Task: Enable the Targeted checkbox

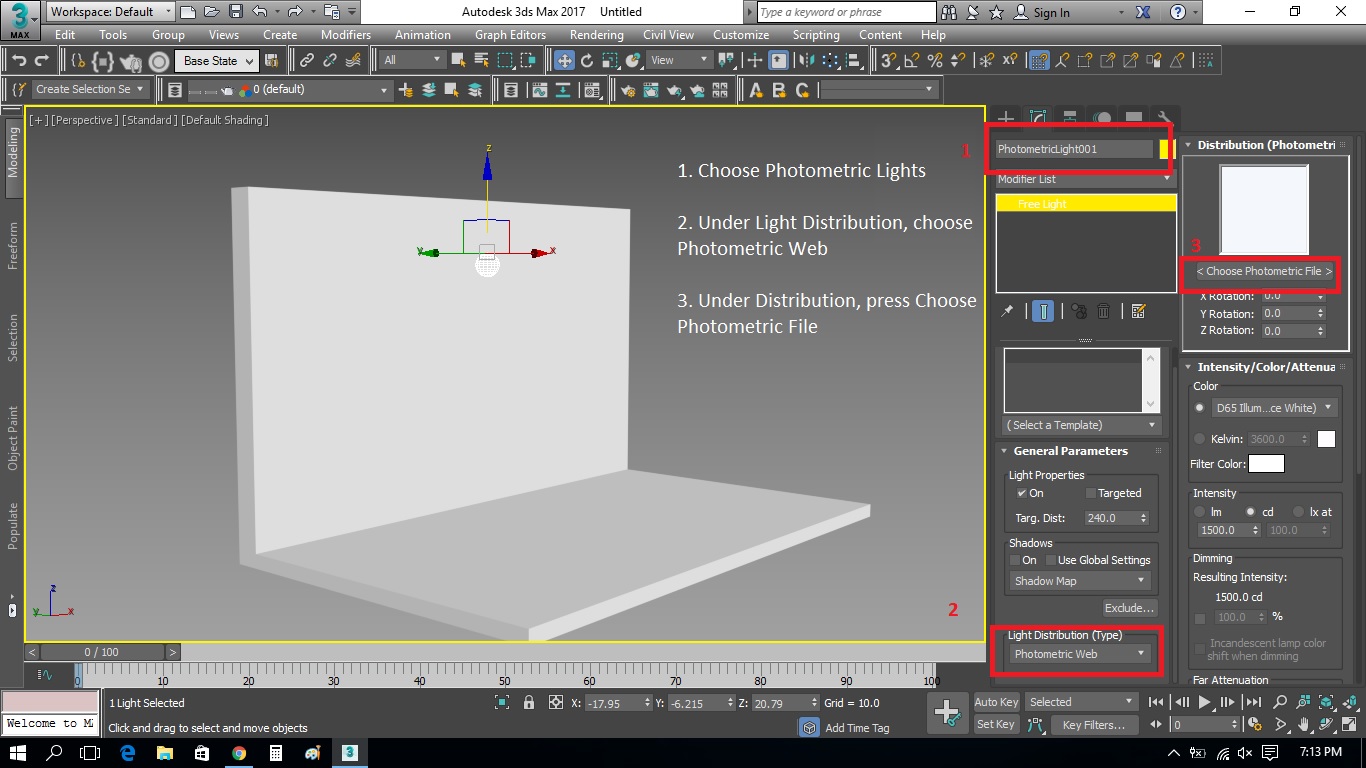Action: pyautogui.click(x=1092, y=493)
